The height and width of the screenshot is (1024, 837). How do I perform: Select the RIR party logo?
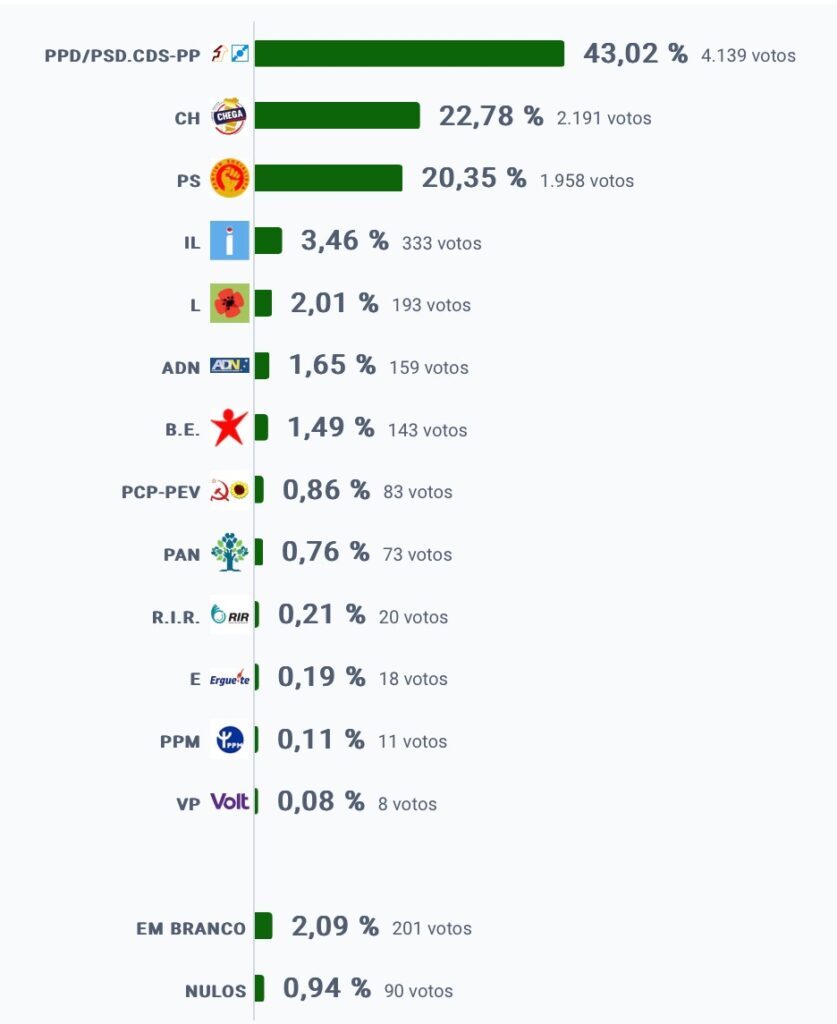230,615
